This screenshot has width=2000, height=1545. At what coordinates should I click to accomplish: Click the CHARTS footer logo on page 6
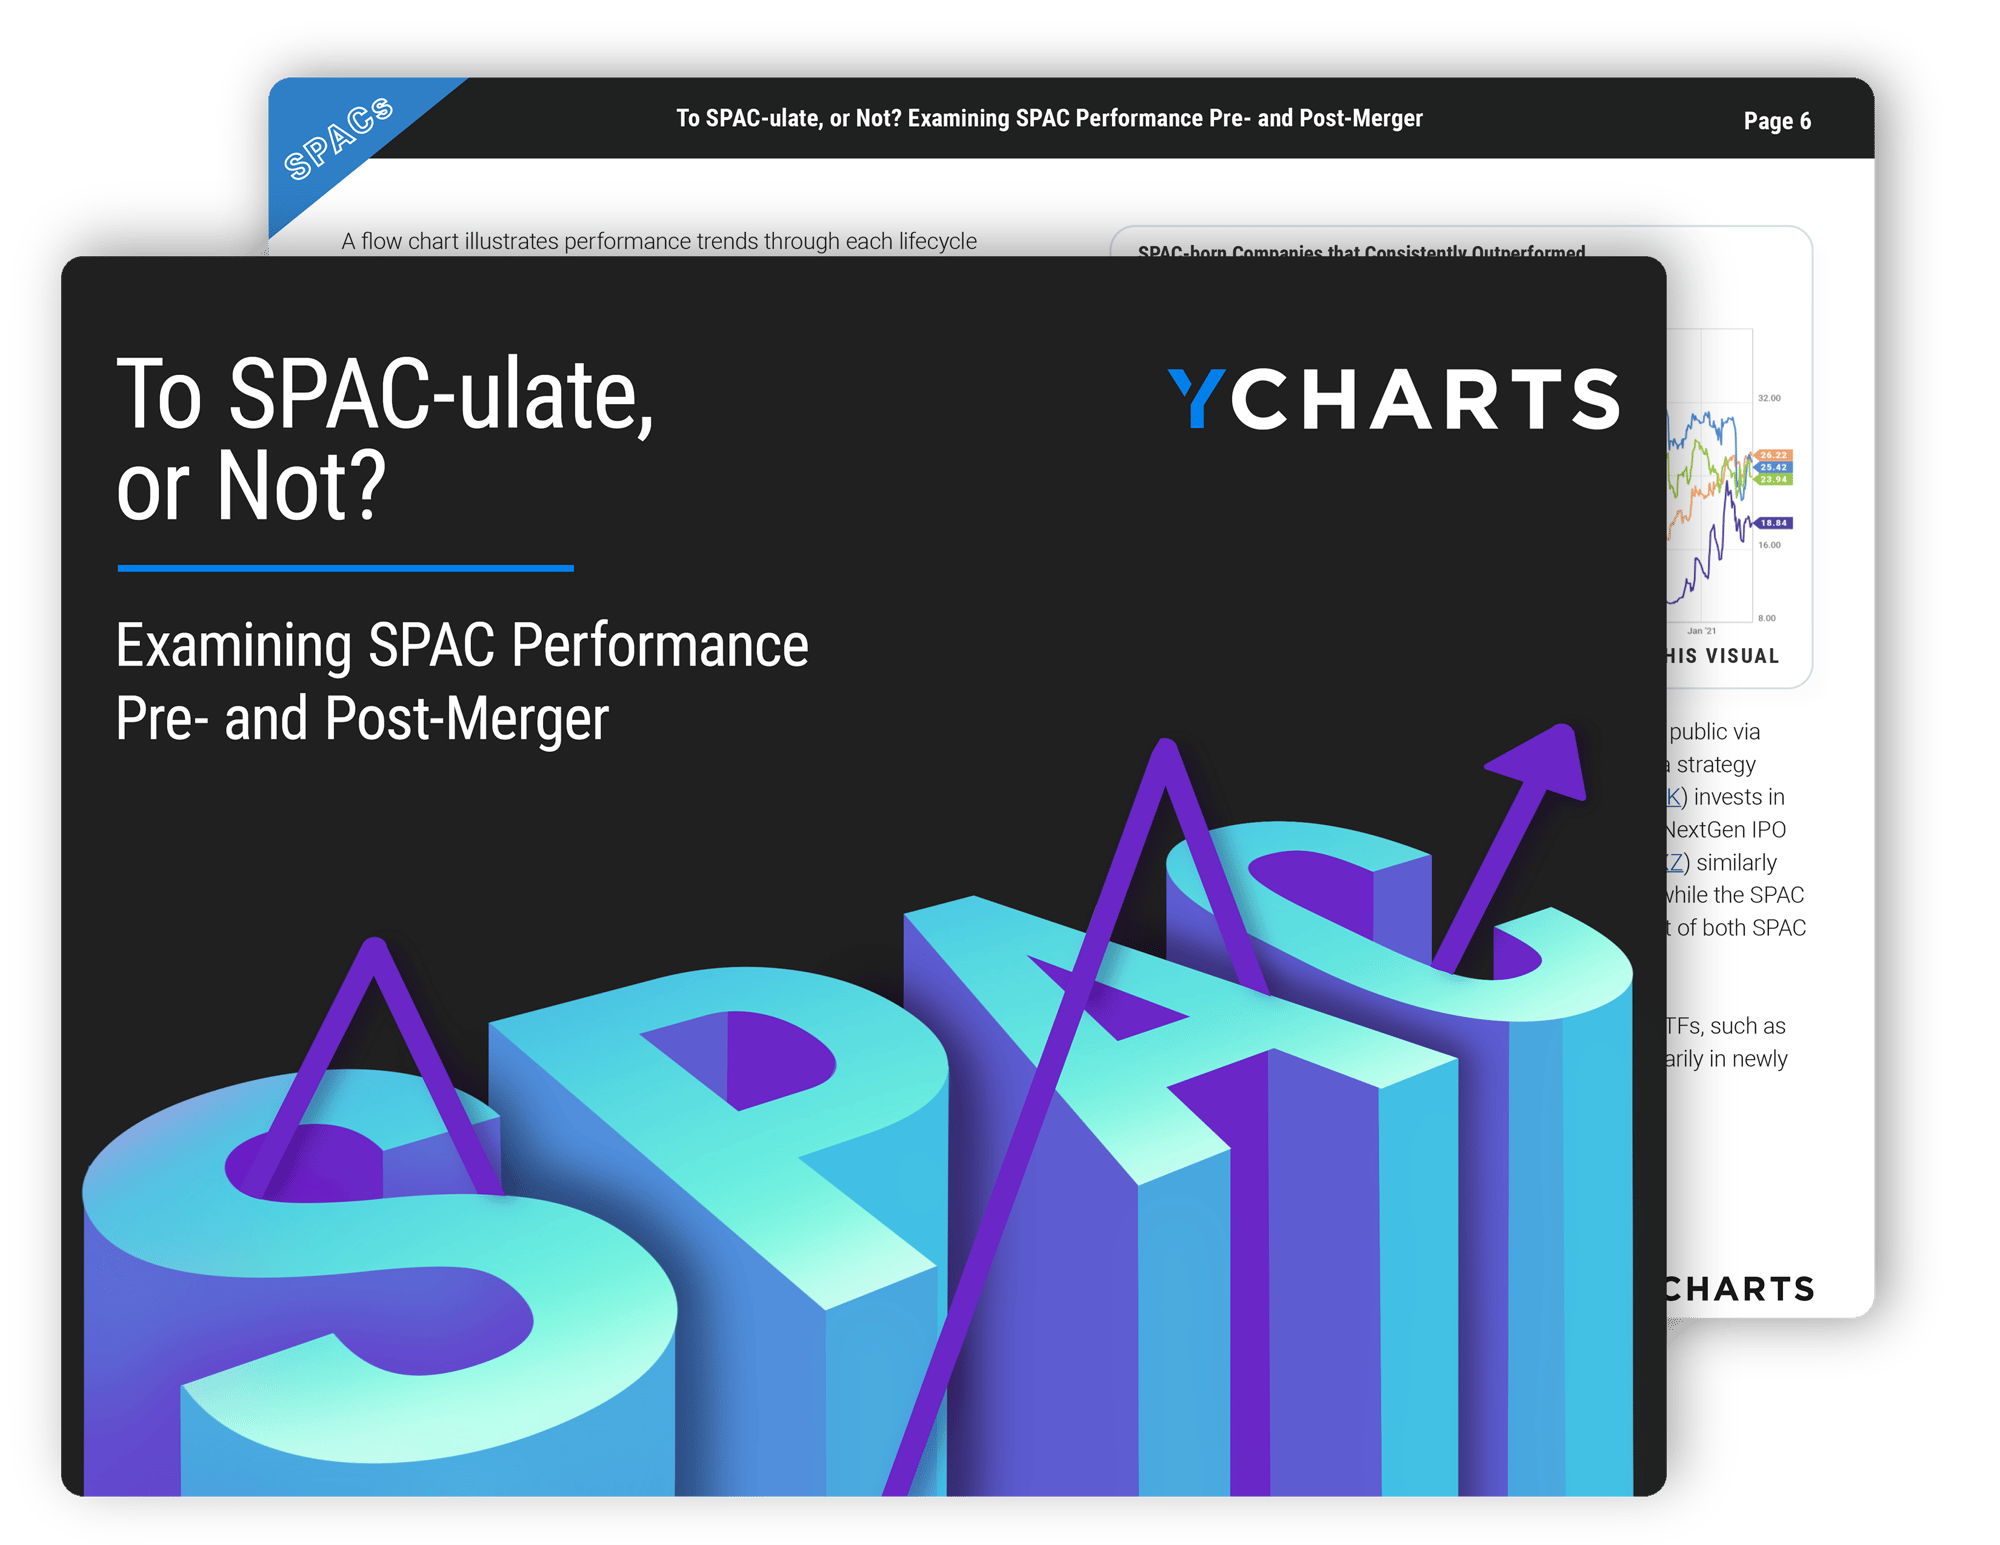coord(1741,1289)
